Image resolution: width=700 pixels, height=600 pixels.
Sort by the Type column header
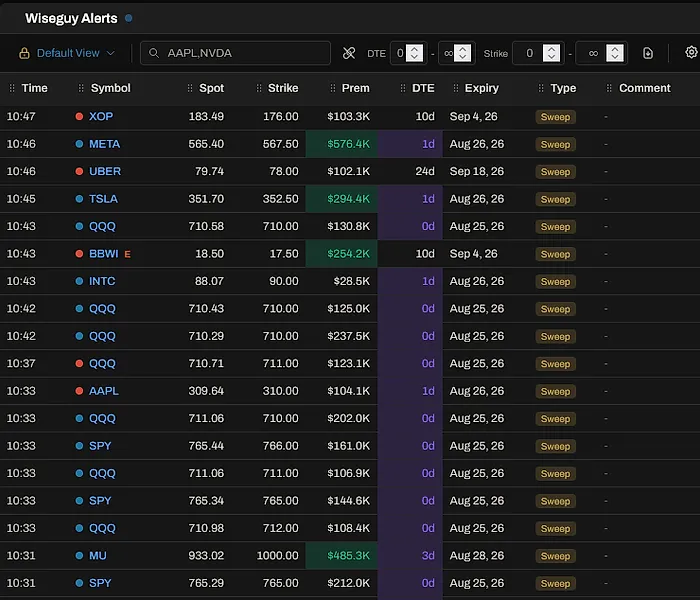[563, 88]
